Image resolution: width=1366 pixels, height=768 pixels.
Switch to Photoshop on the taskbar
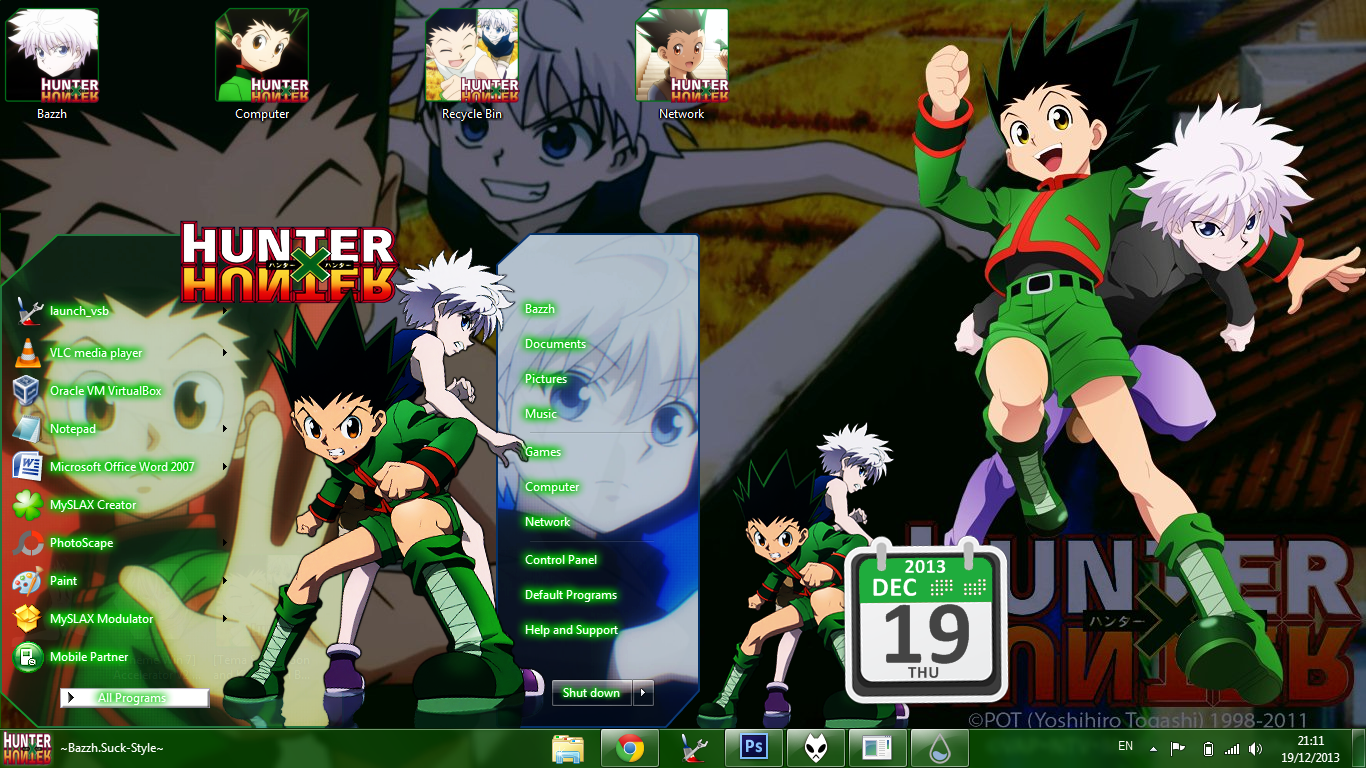(753, 748)
